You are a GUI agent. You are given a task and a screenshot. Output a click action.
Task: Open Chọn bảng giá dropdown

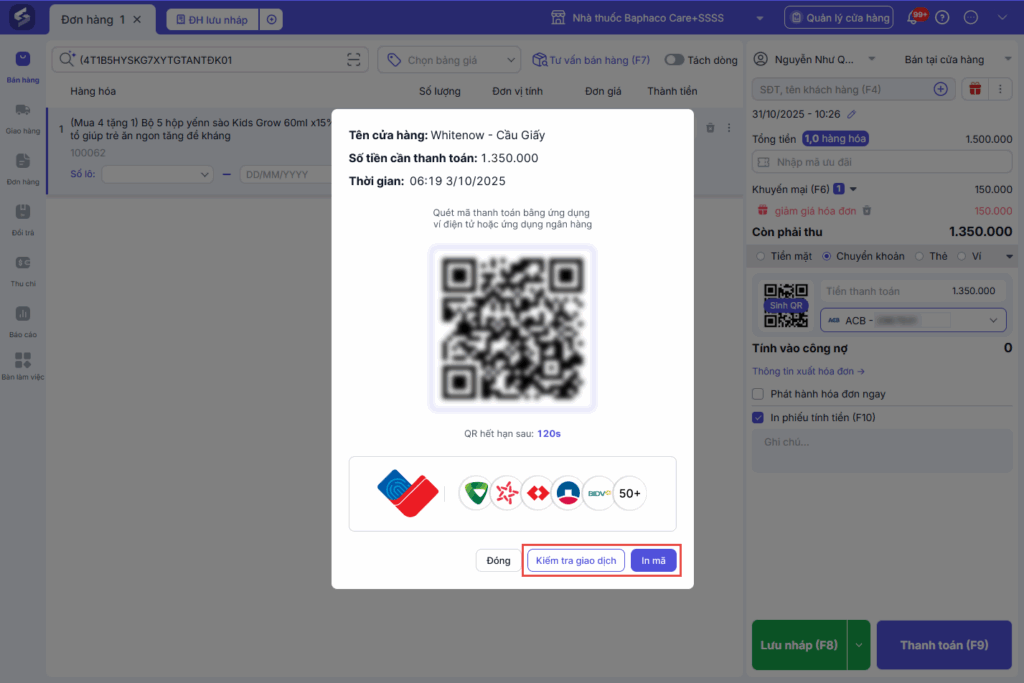tap(449, 60)
